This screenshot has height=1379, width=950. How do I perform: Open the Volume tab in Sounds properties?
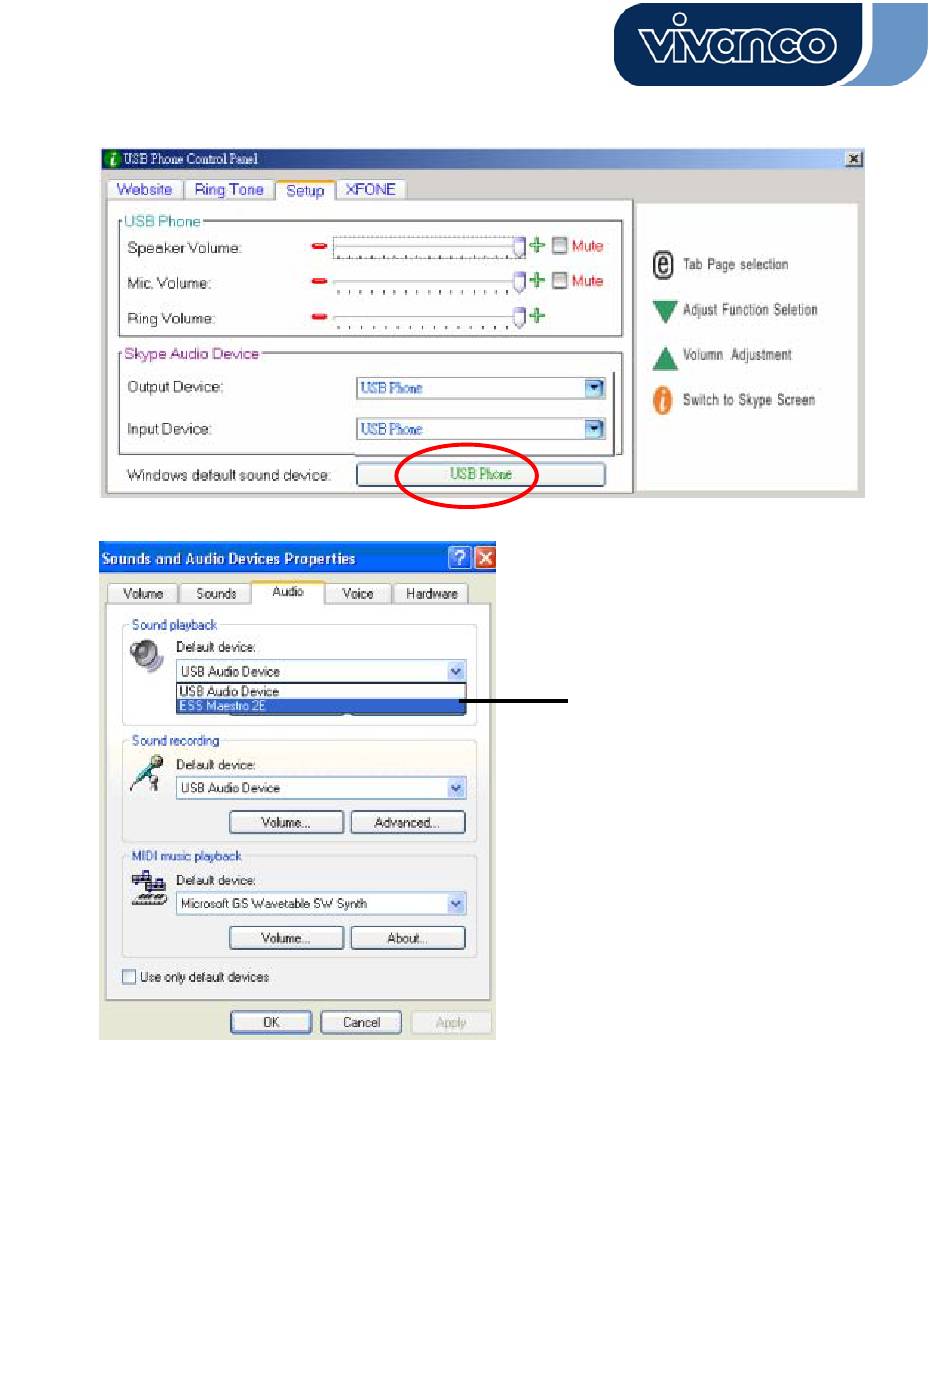click(x=143, y=594)
